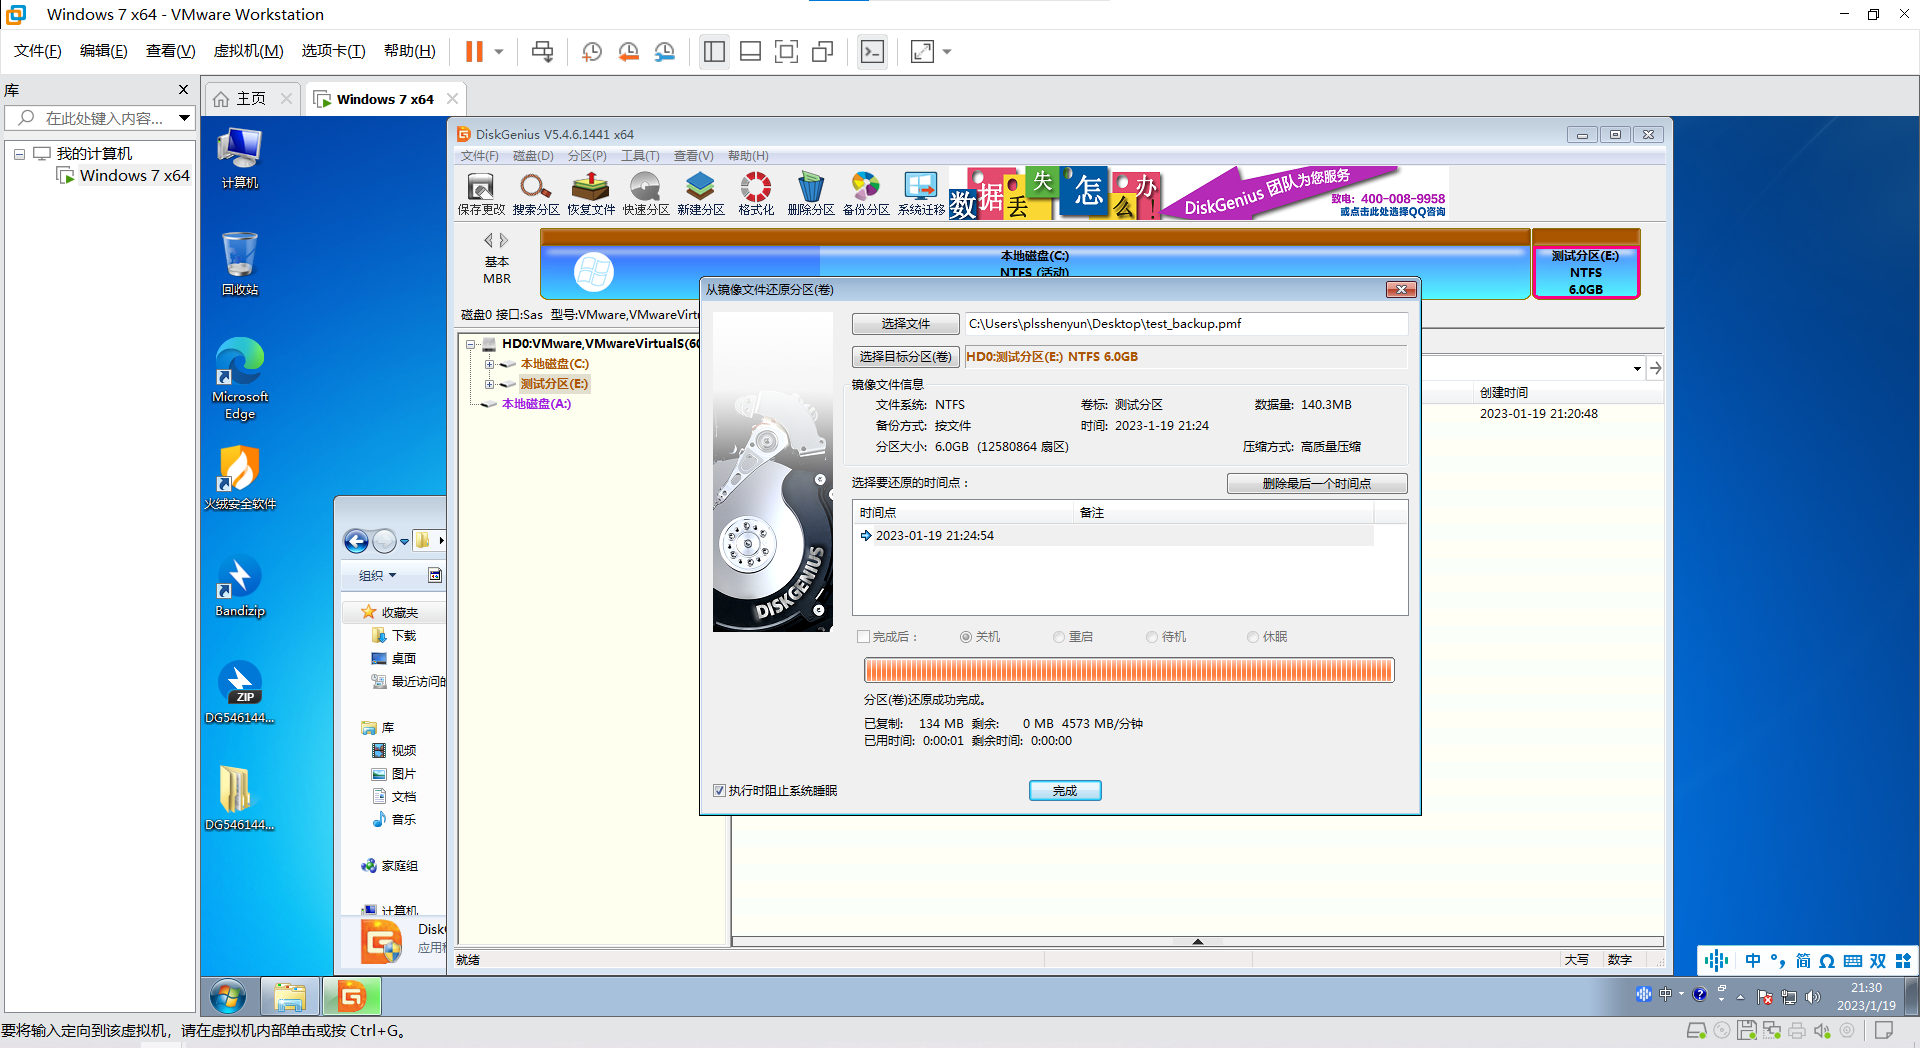Click image file path field
Image resolution: width=1920 pixels, height=1048 pixels.
1186,324
